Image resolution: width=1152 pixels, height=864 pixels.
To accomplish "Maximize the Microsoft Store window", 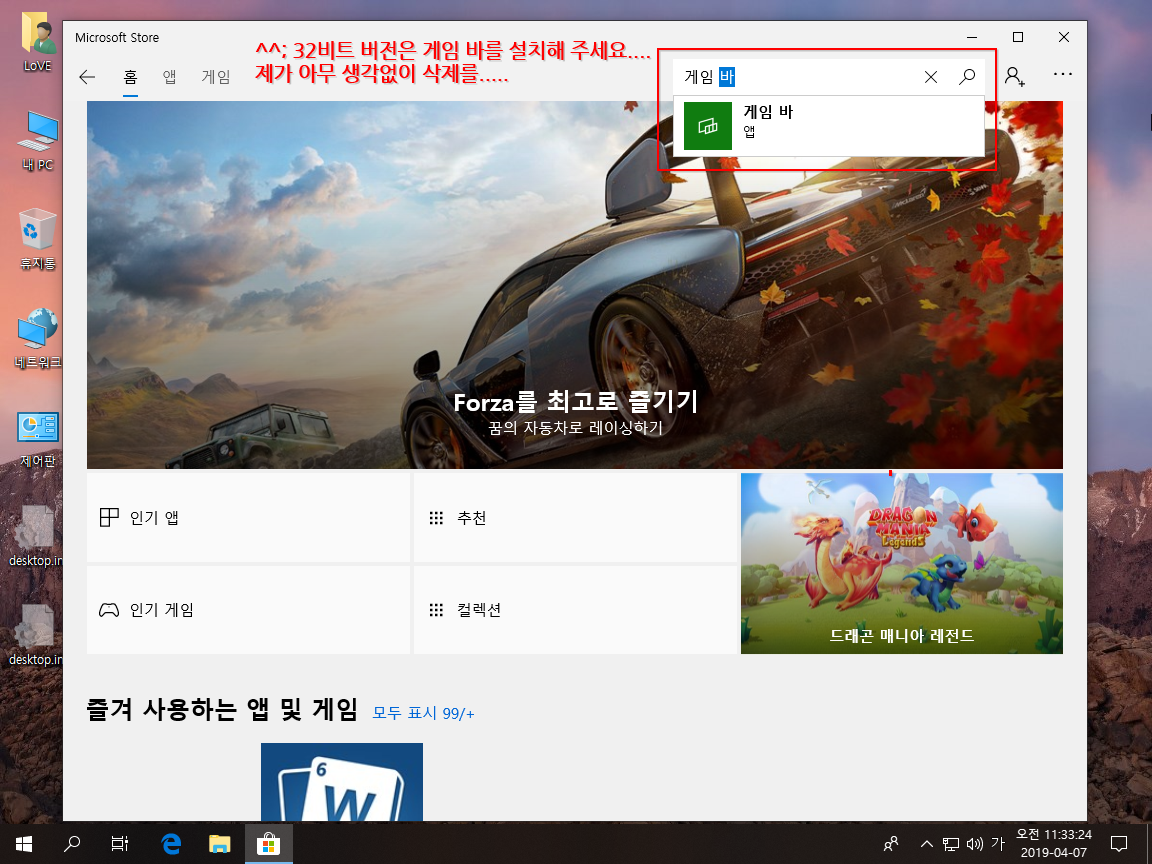I will tap(1018, 37).
